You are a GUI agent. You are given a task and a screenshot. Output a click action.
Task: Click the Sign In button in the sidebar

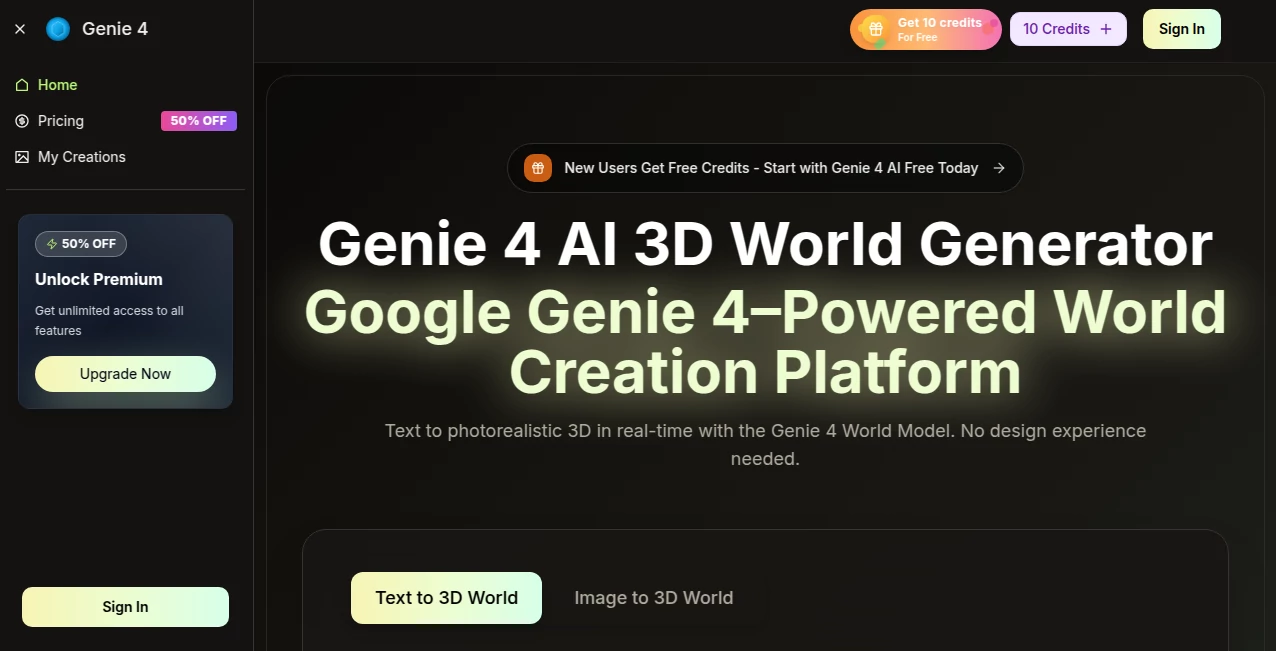[125, 606]
